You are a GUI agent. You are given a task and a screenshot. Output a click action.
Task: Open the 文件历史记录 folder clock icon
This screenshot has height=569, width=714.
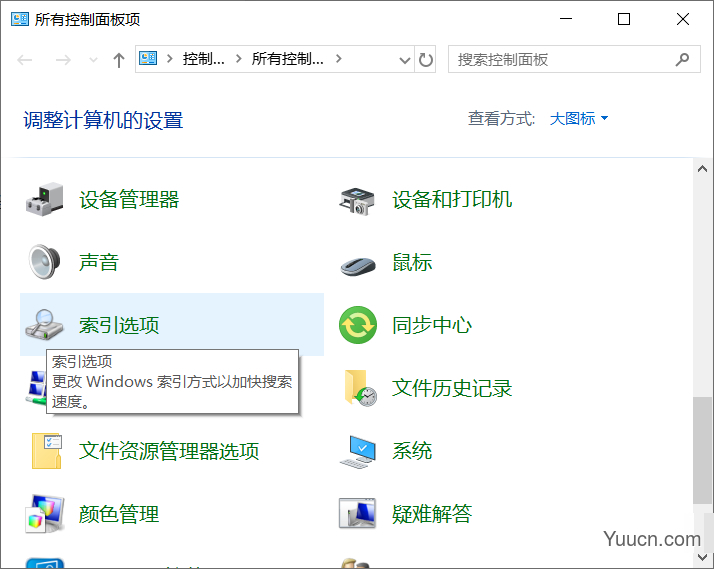click(x=360, y=388)
